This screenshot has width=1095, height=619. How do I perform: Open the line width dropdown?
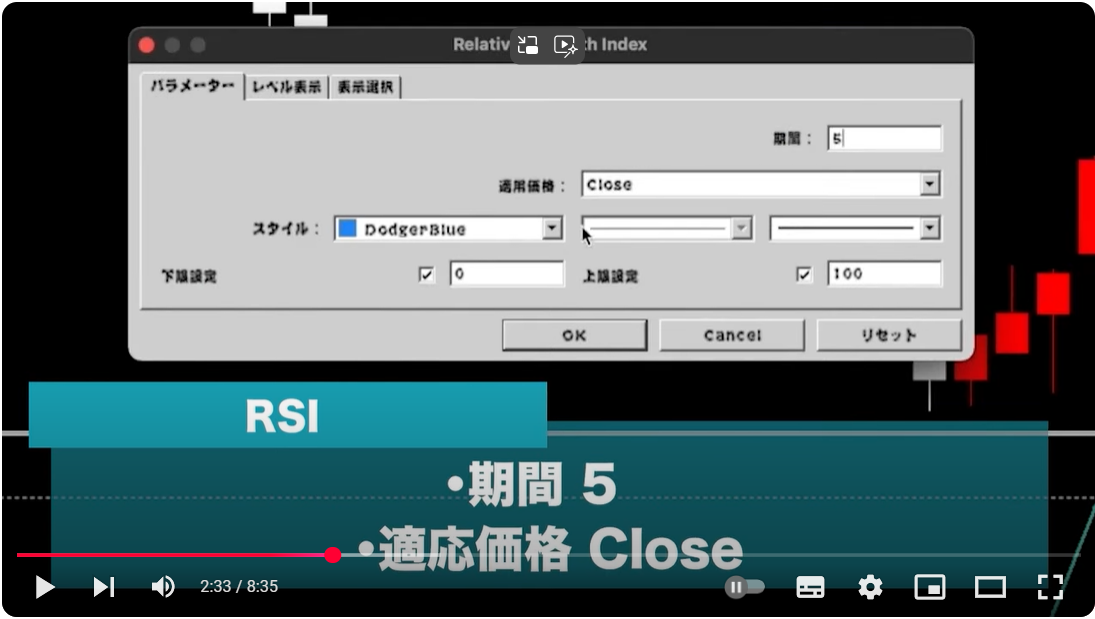point(930,229)
